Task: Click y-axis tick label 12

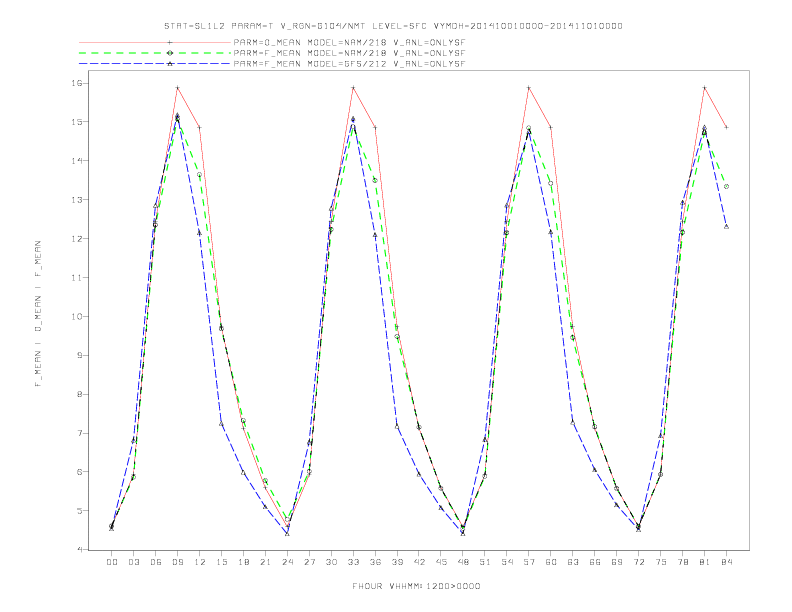Action: (75, 238)
